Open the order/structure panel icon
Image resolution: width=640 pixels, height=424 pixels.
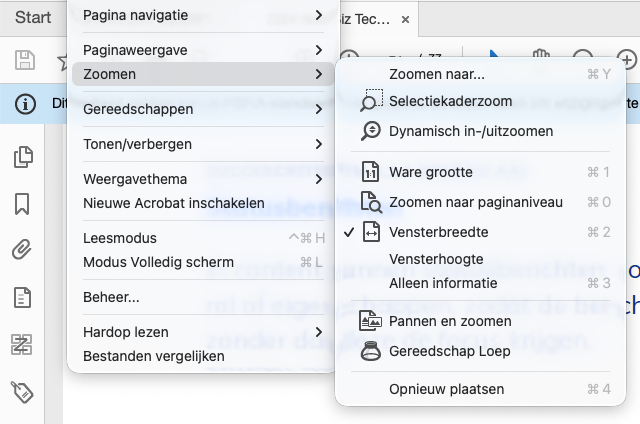[22, 344]
